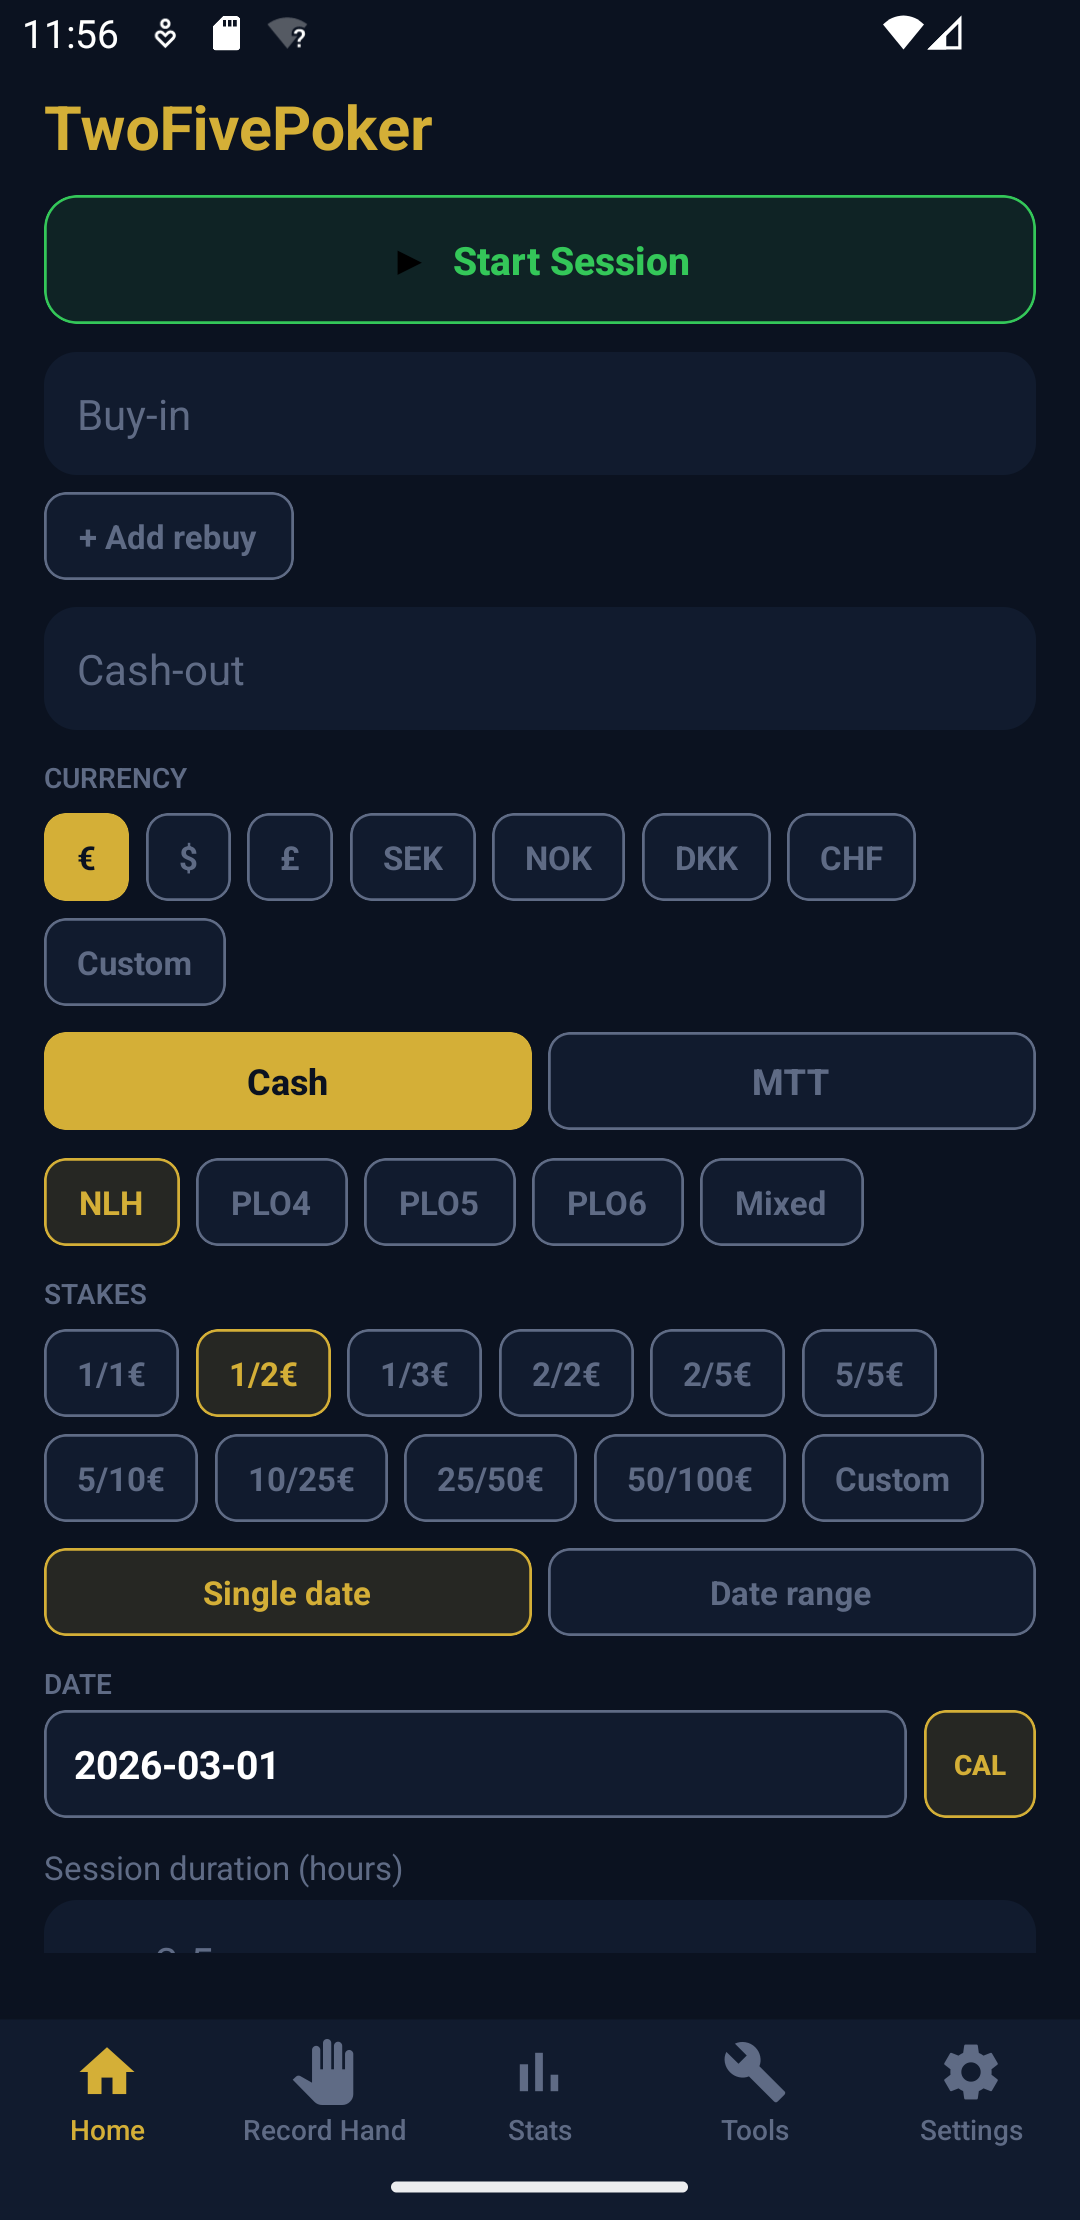Open Stats bar chart icon
This screenshot has height=2220, width=1080.
(539, 2072)
